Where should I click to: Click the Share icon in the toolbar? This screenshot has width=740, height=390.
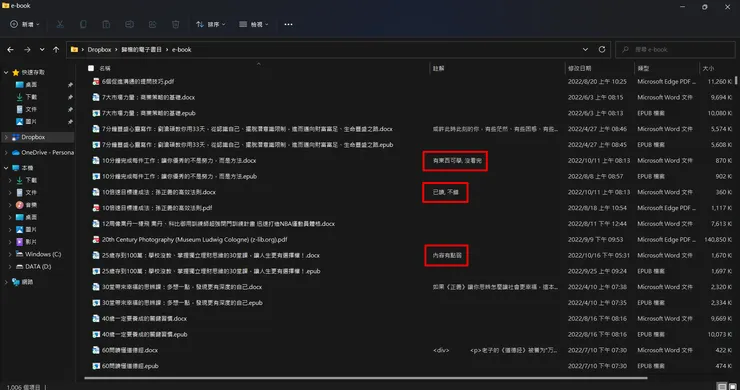[x=152, y=24]
